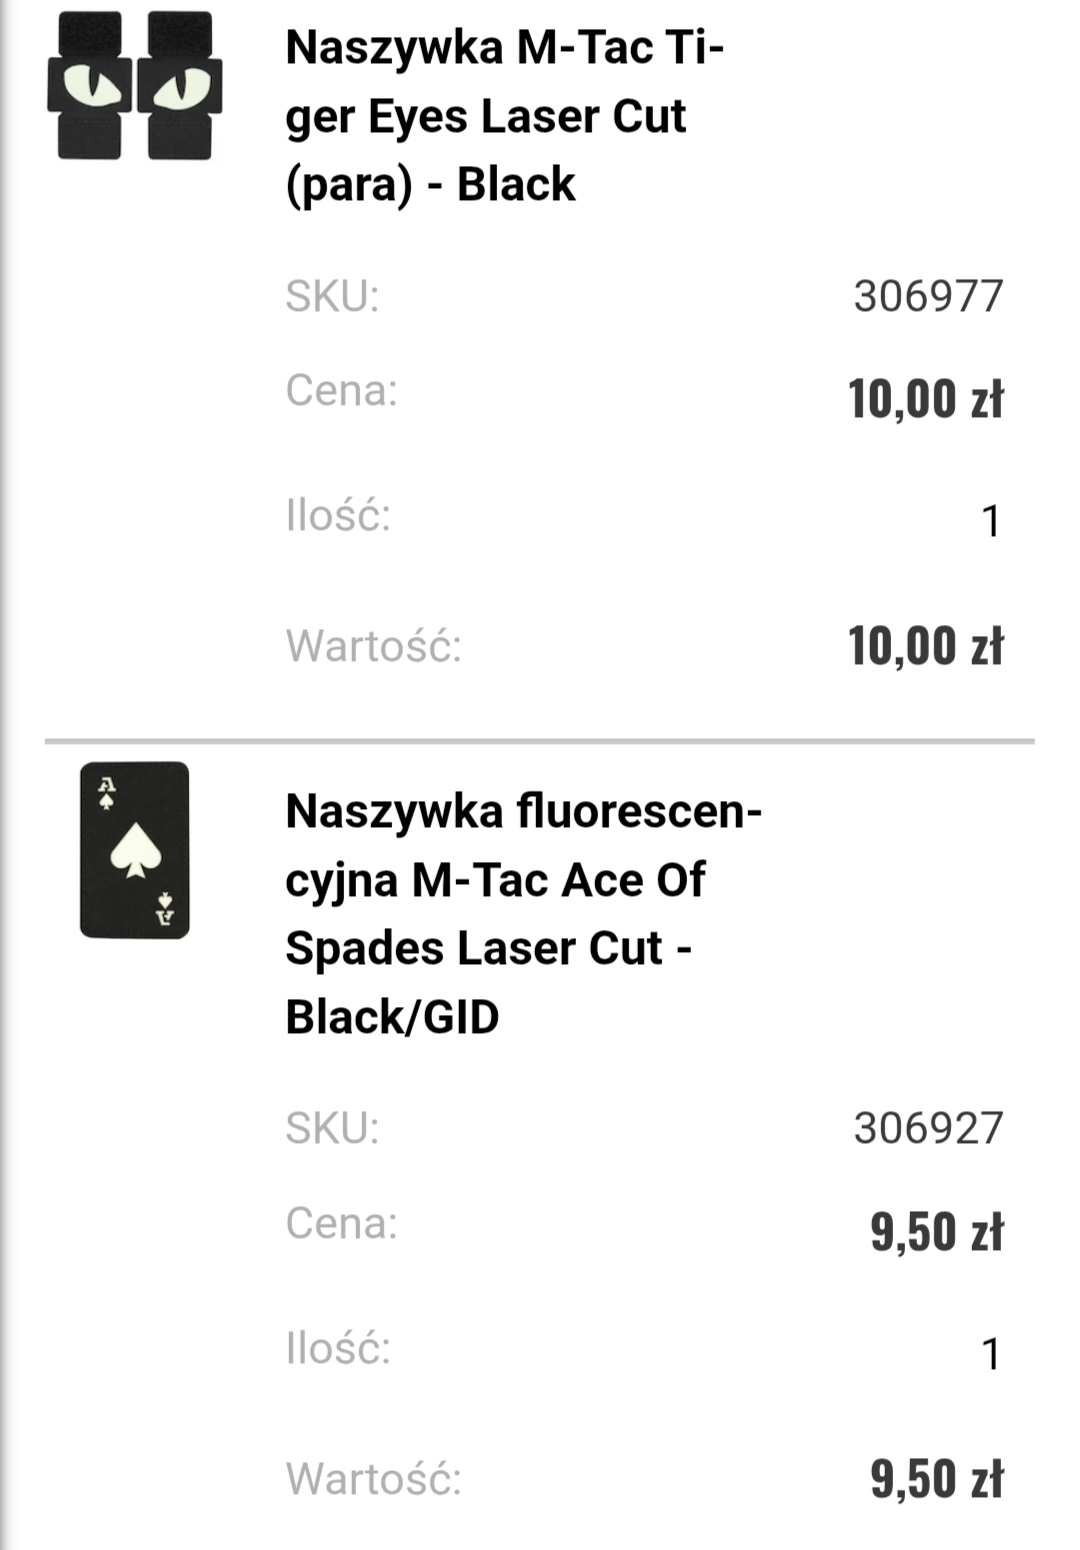Viewport: 1080px width, 1550px height.
Task: Click the Tiger Eyes unit price 10,00 zł
Action: coord(925,398)
